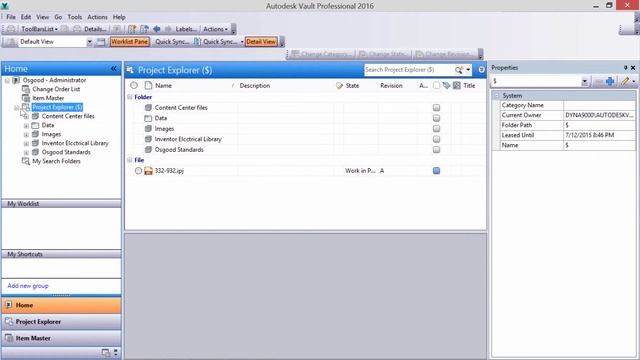640x360 pixels.
Task: Click the image column icon before Title
Action: click(x=457, y=85)
